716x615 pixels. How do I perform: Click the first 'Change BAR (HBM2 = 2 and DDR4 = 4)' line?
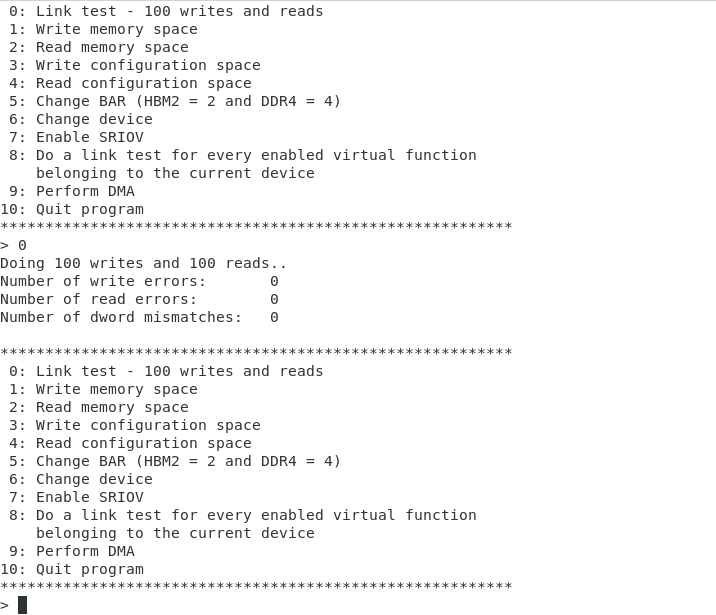point(175,101)
